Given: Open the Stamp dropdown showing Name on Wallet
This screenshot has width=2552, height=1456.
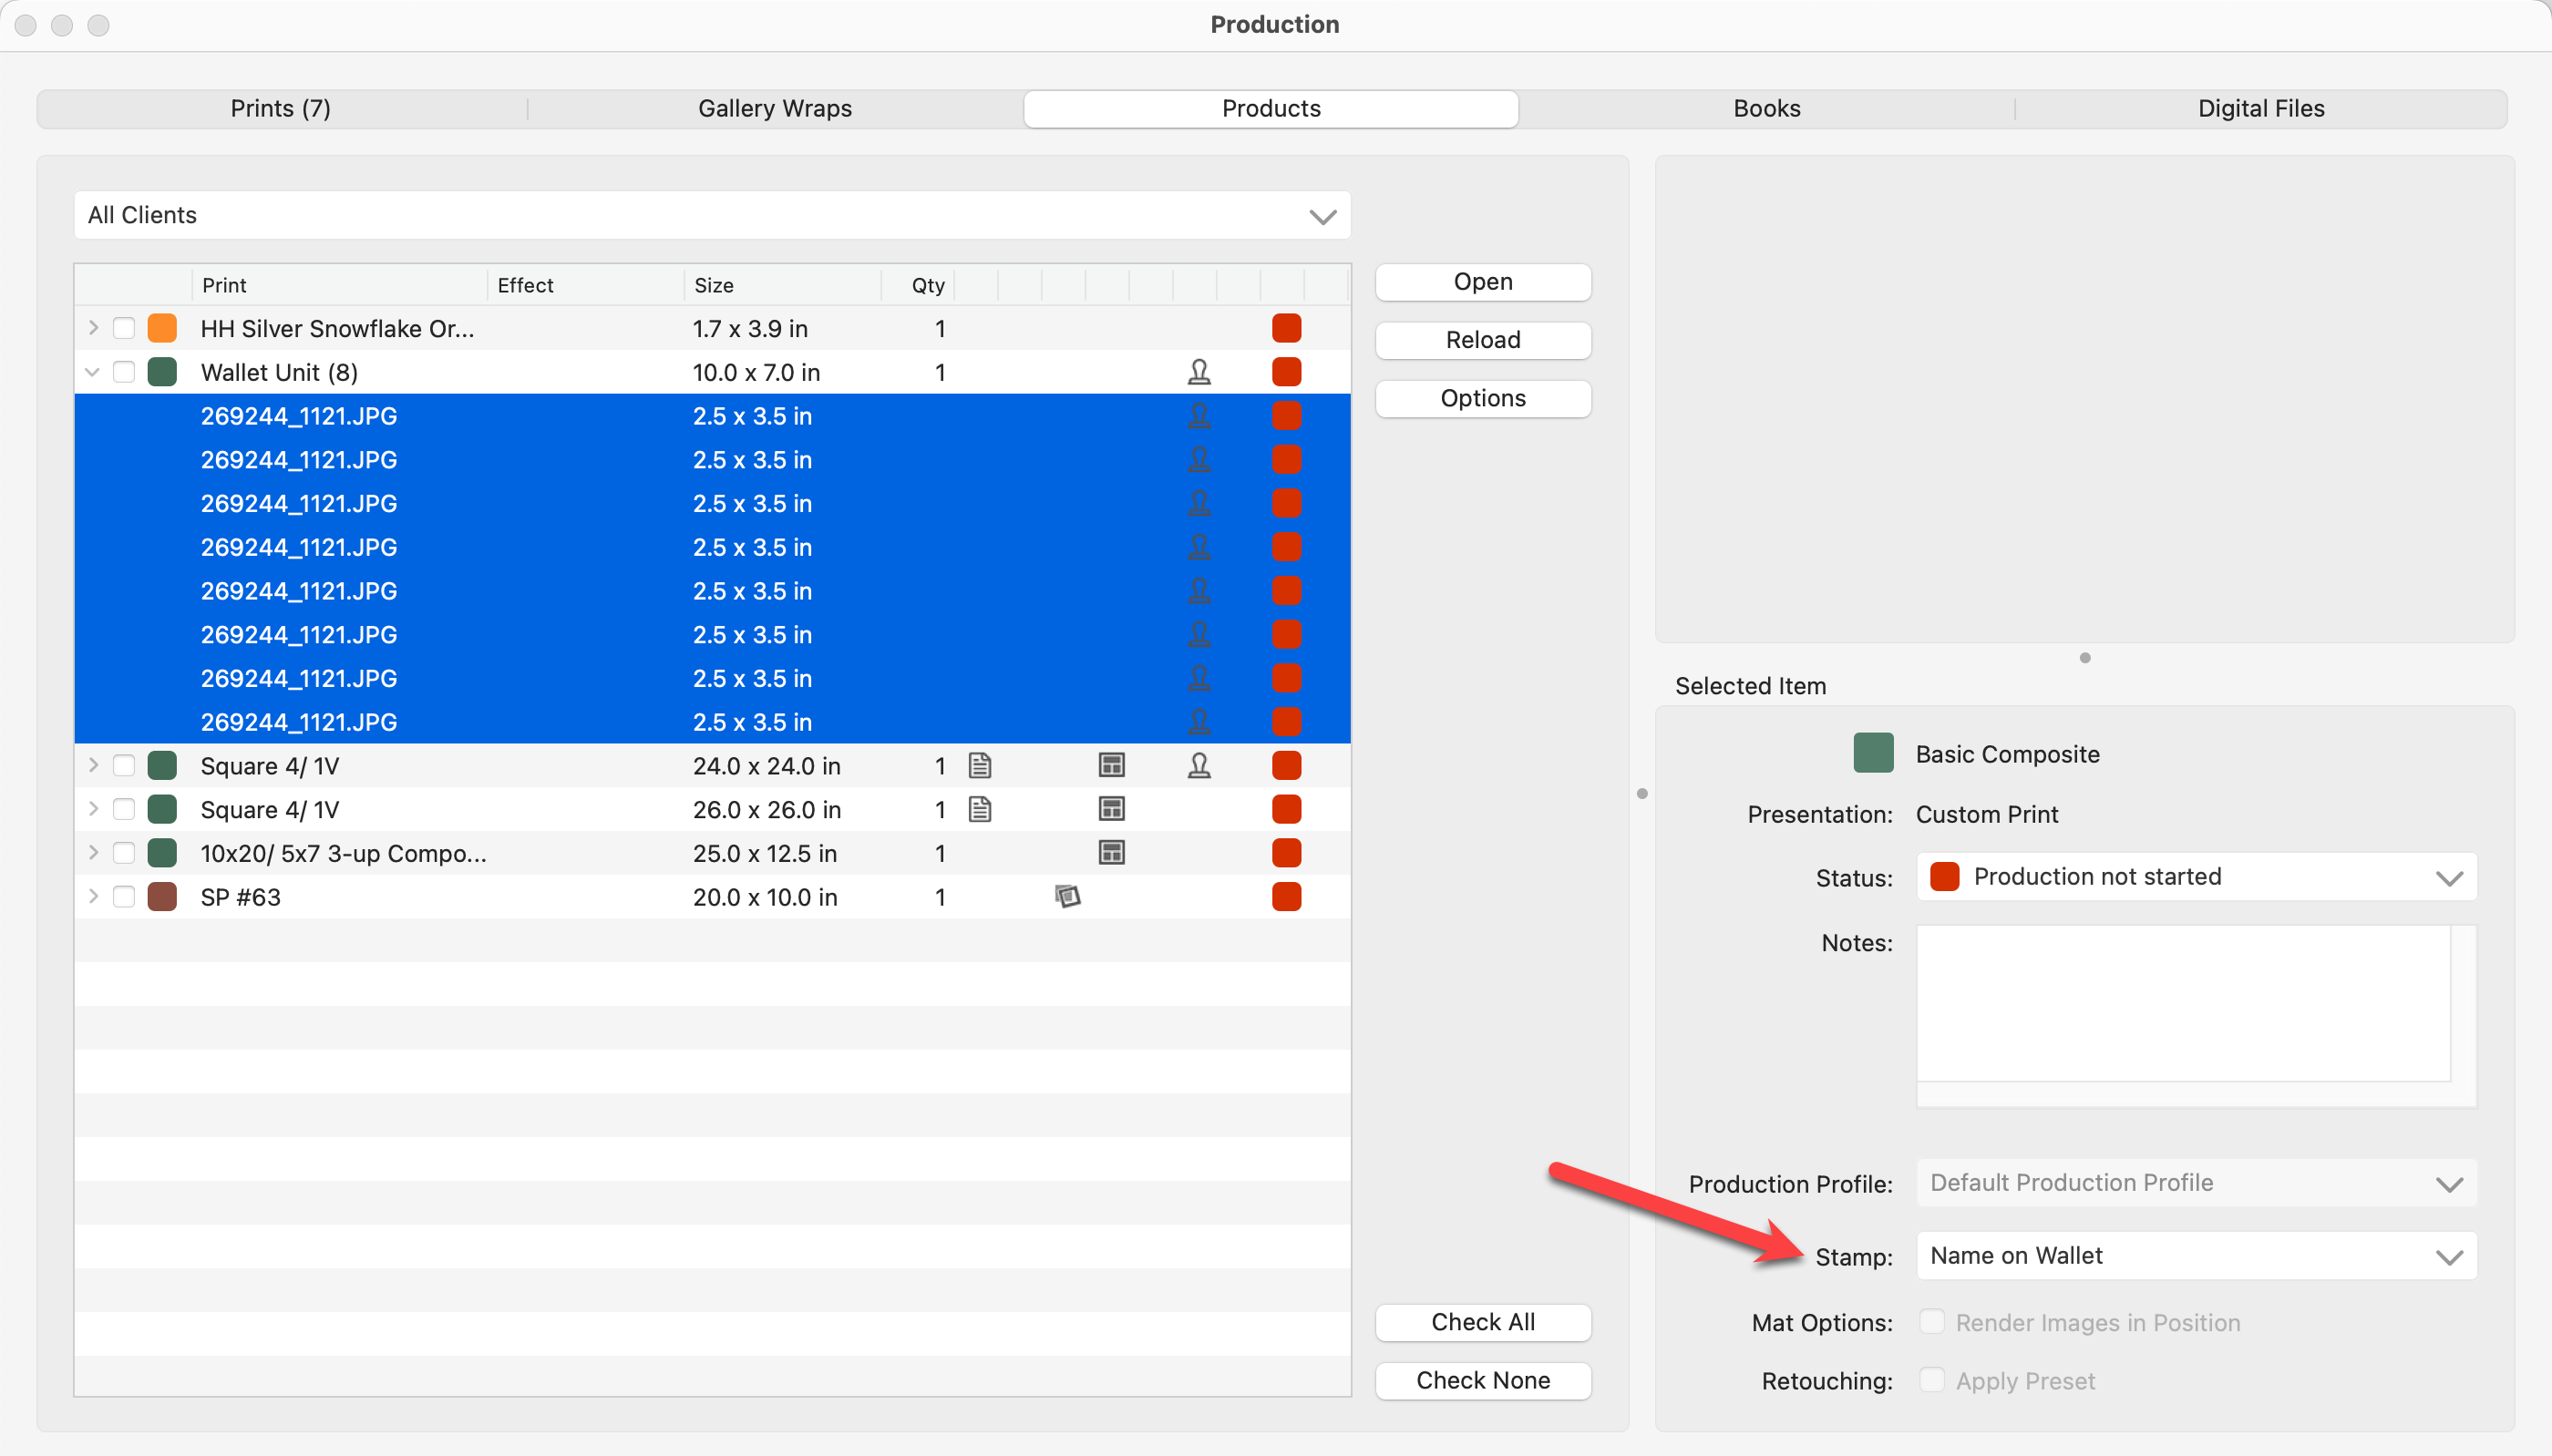Looking at the screenshot, I should coord(2196,1256).
